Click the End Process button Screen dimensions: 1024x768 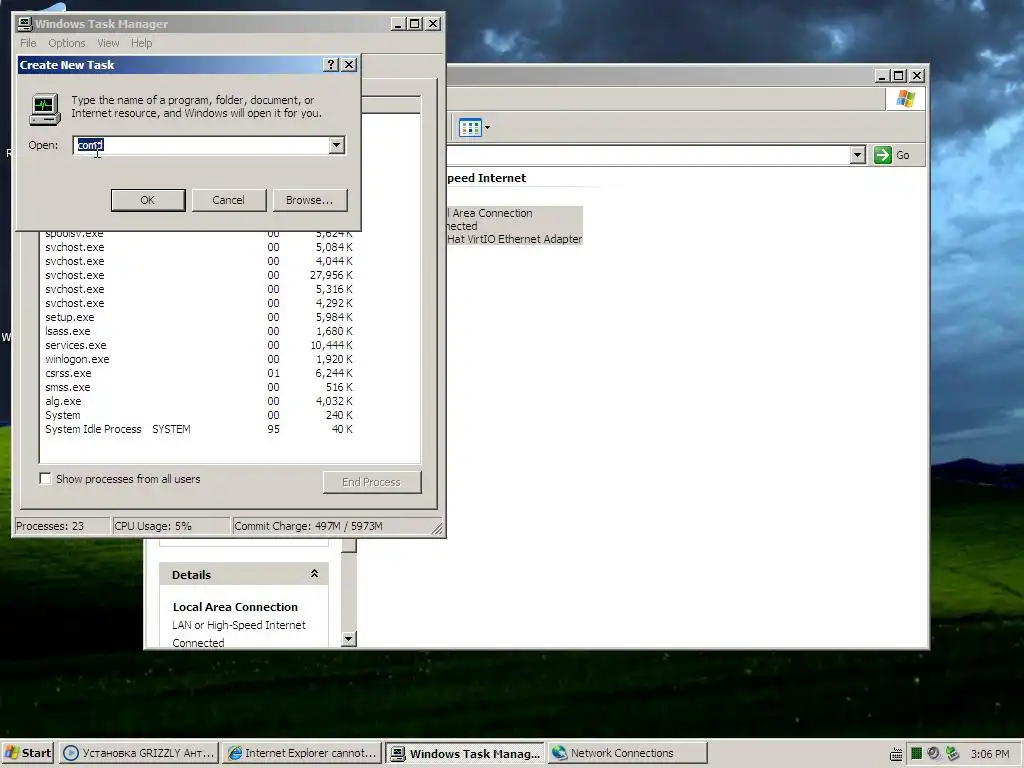click(x=372, y=482)
